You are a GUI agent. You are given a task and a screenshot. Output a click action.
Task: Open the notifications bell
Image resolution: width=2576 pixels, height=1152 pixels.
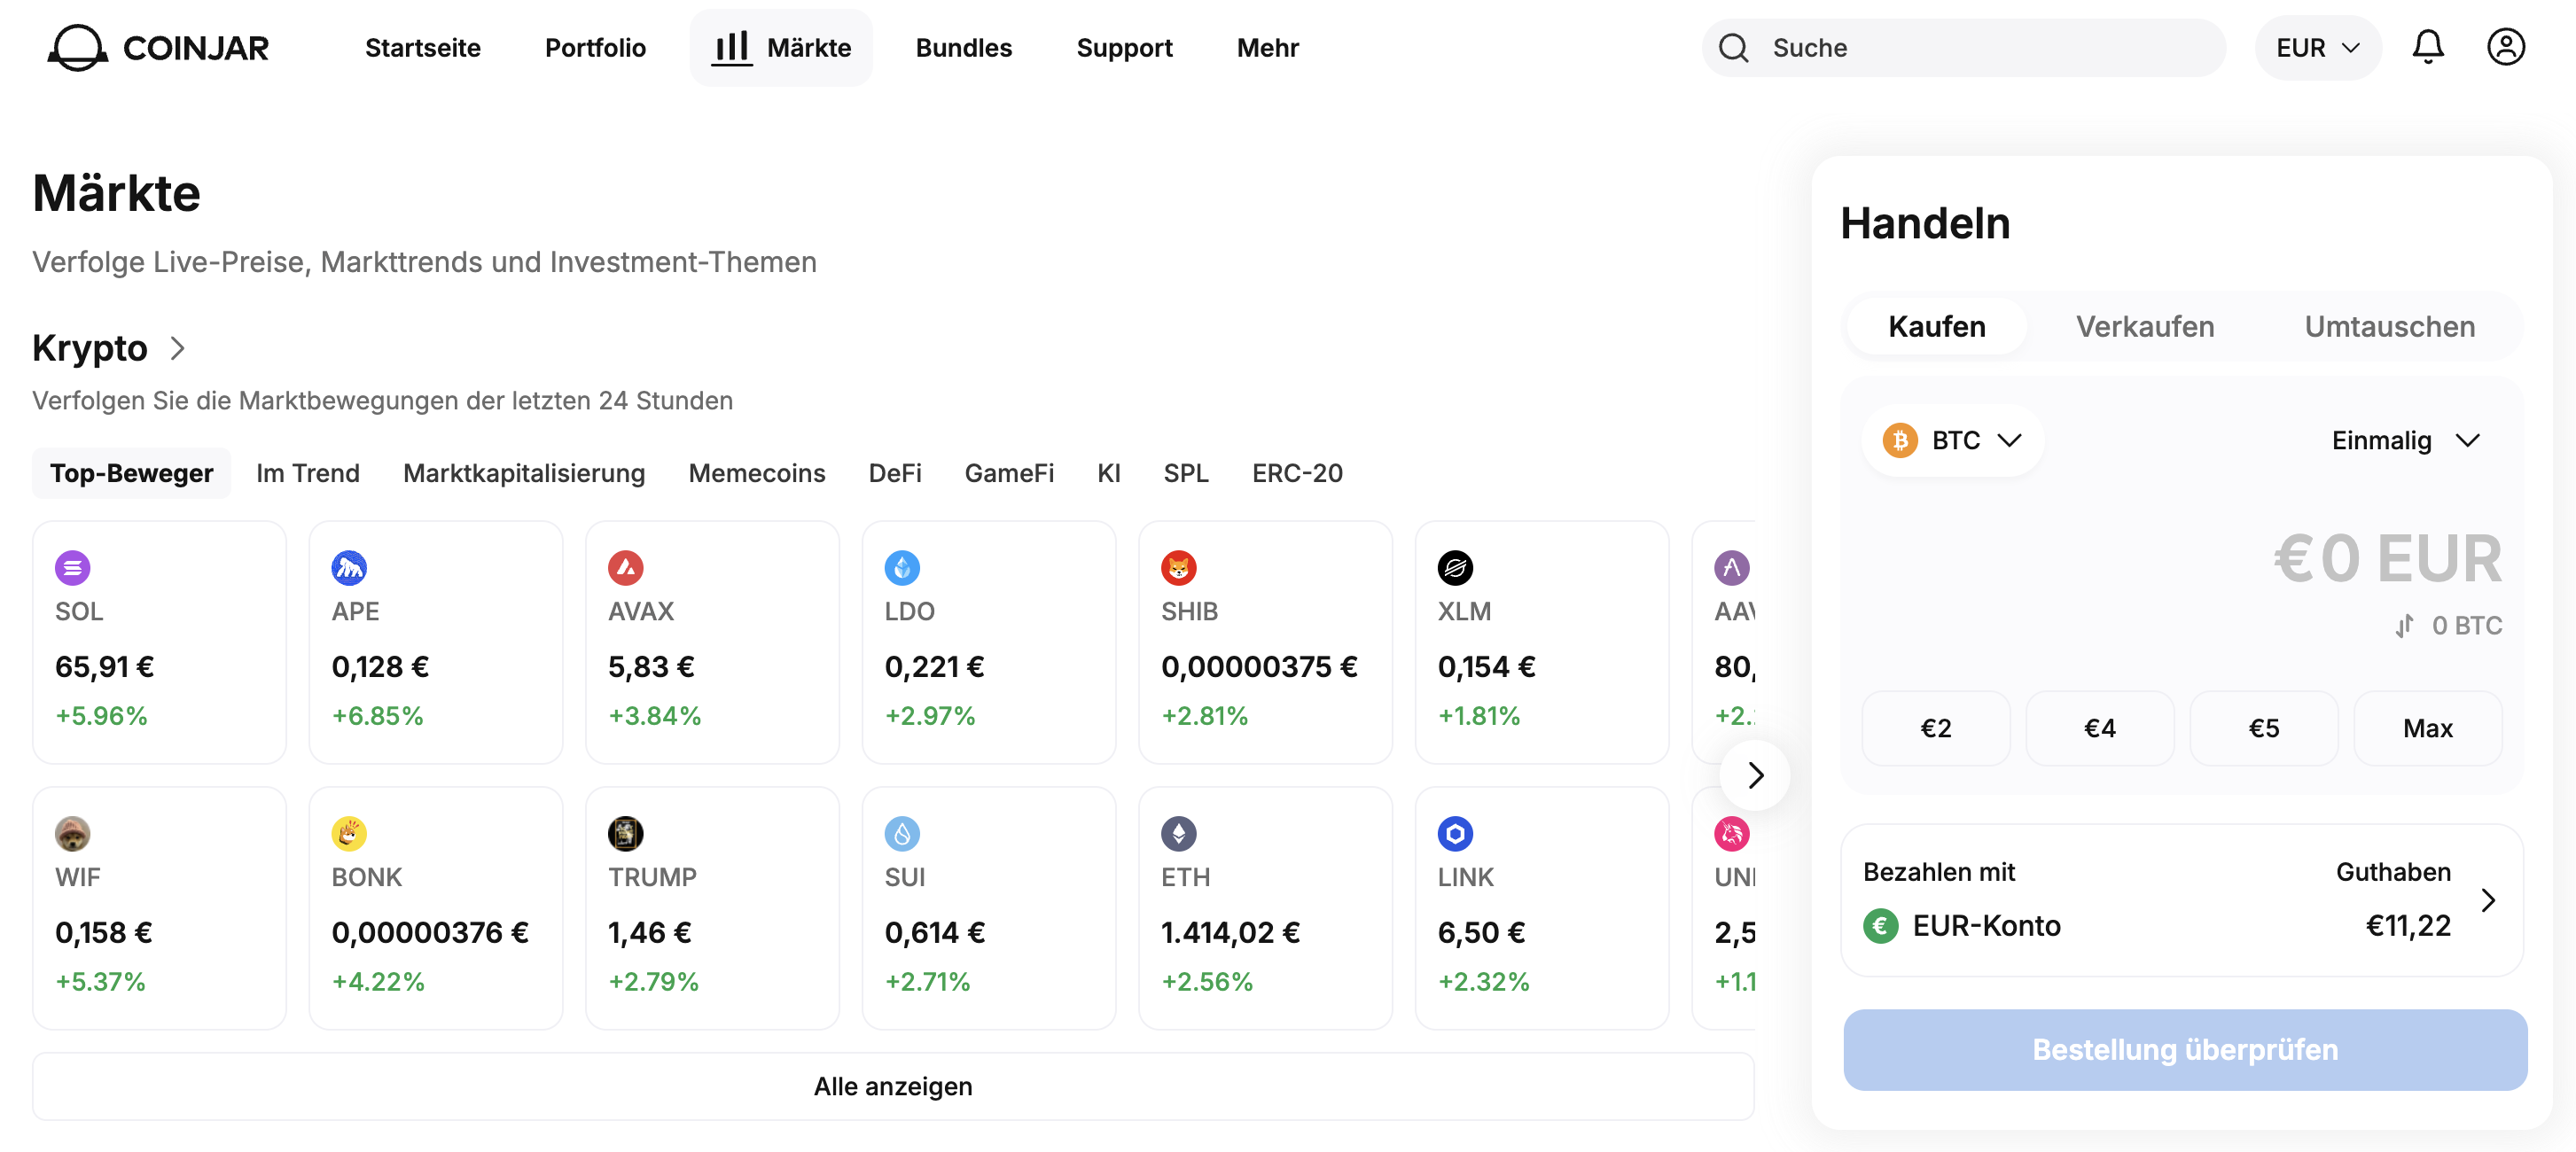point(2427,47)
